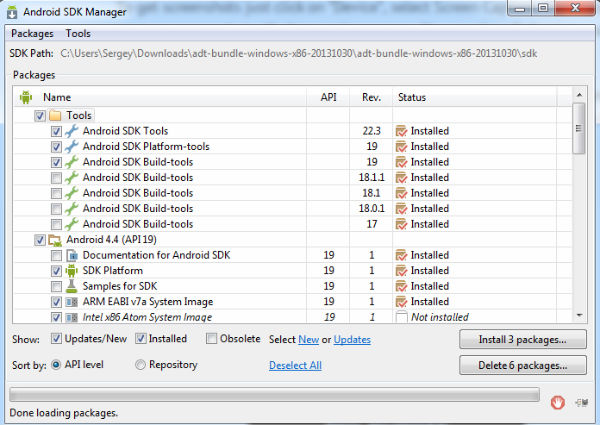Click the Samples for SDK flask icon
This screenshot has height=425, width=600.
point(71,286)
